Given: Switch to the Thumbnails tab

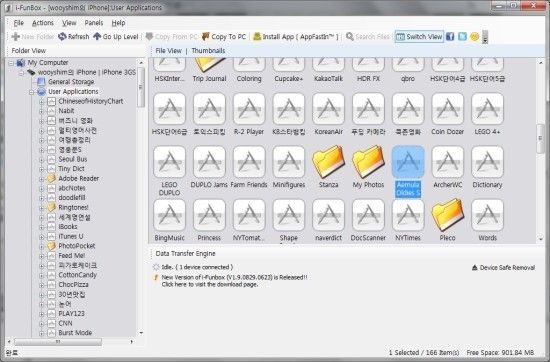Looking at the screenshot, I should pyautogui.click(x=208, y=51).
